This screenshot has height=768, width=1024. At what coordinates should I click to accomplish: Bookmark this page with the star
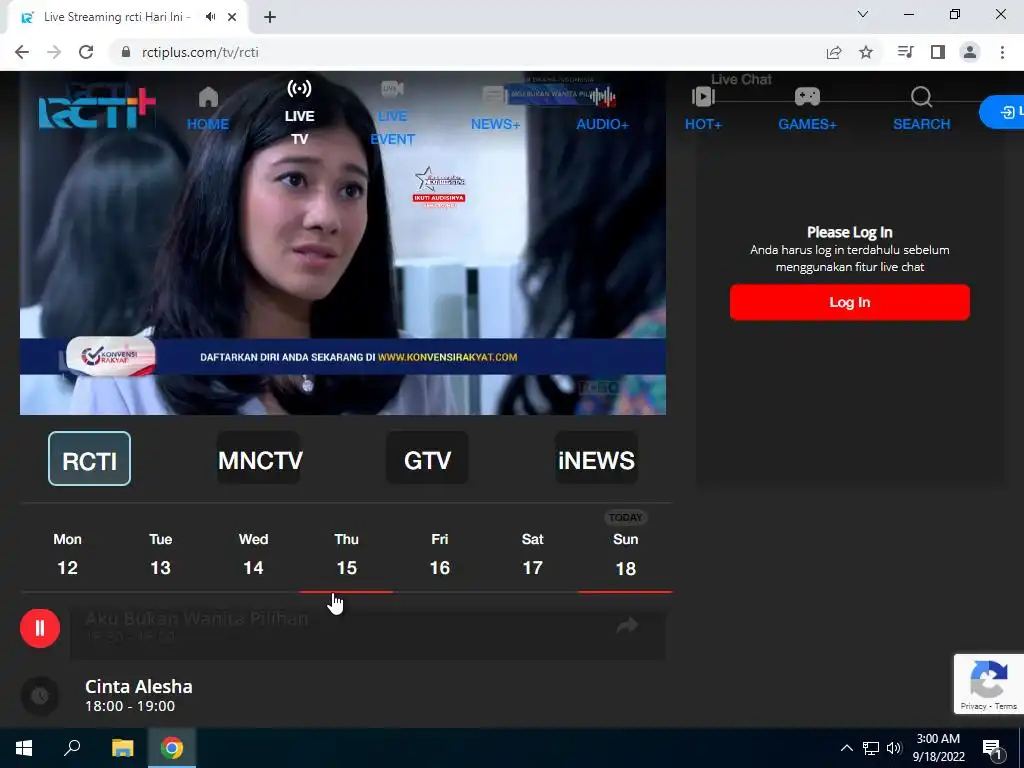pos(866,52)
